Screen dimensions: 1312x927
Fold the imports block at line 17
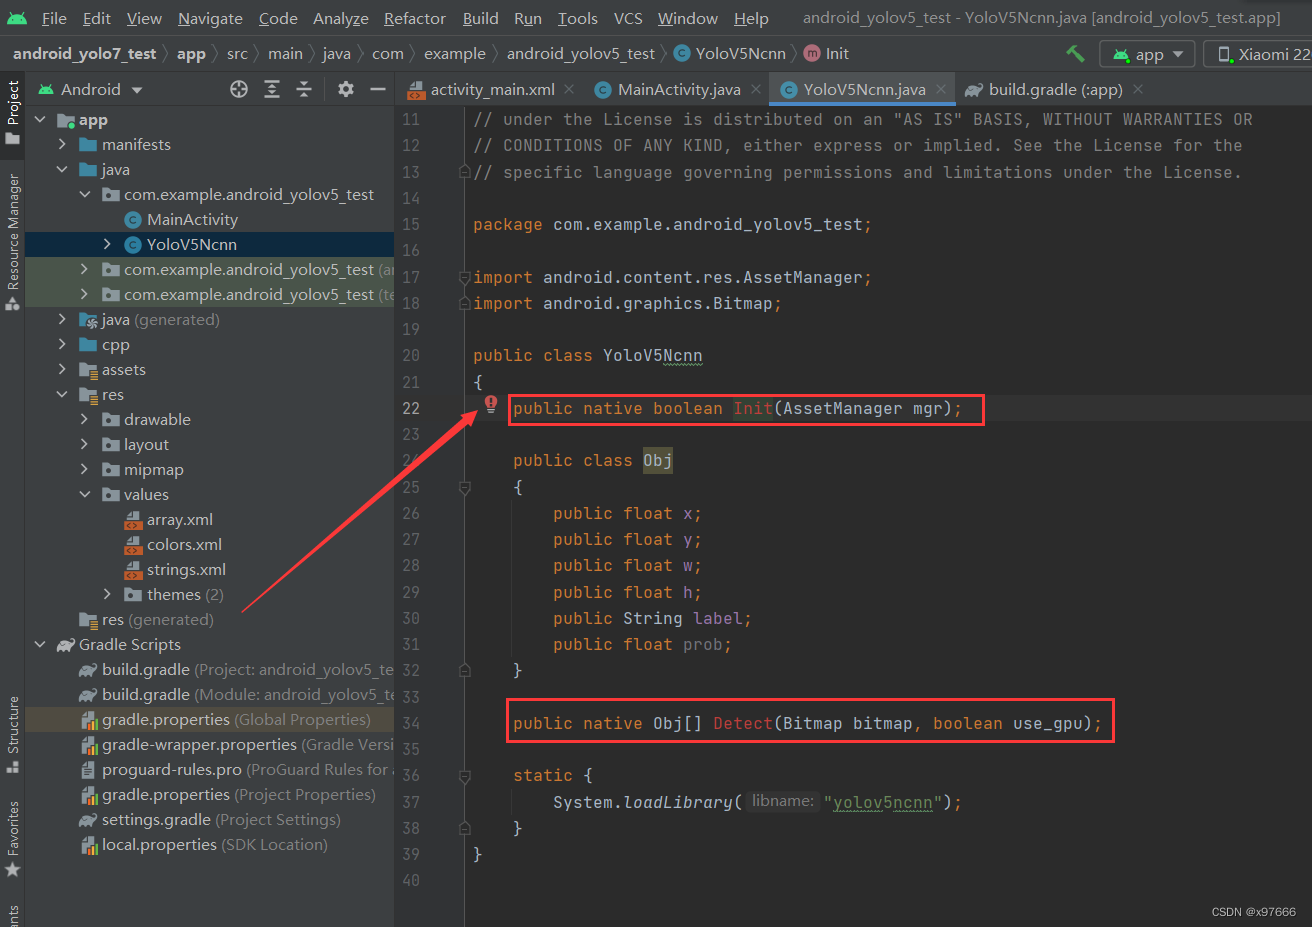464,277
